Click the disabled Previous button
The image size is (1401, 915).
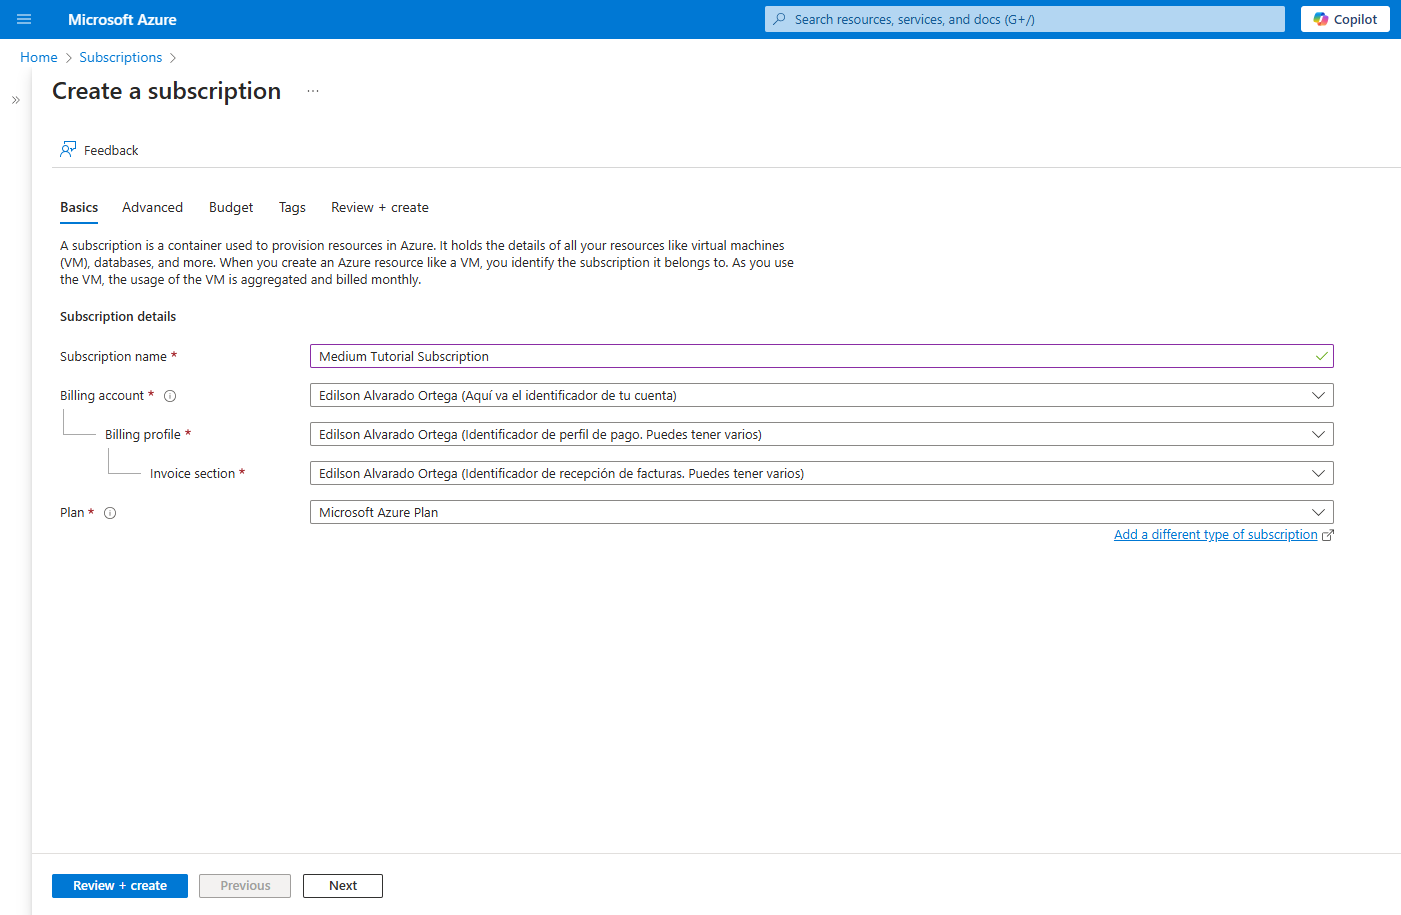coord(245,886)
